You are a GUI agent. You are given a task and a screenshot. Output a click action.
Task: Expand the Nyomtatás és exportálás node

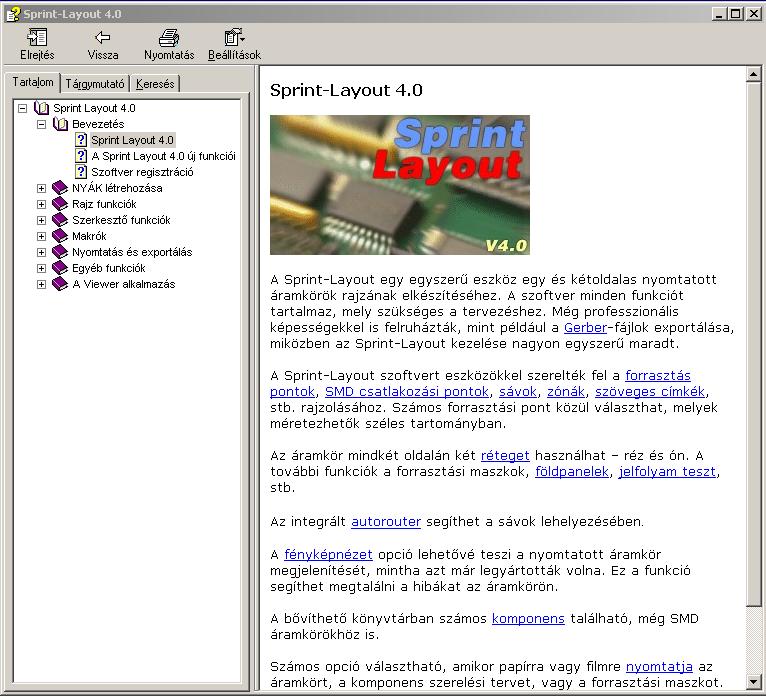[x=42, y=253]
